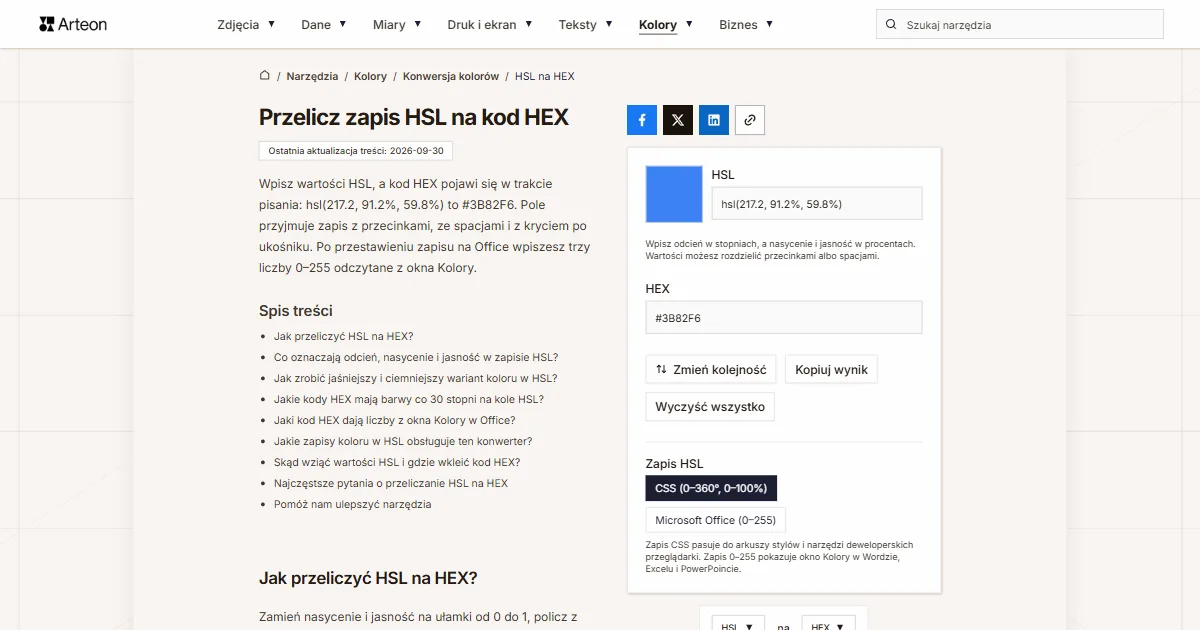Image resolution: width=1200 pixels, height=630 pixels.
Task: Click the Zapis HSL label
Action: (675, 463)
